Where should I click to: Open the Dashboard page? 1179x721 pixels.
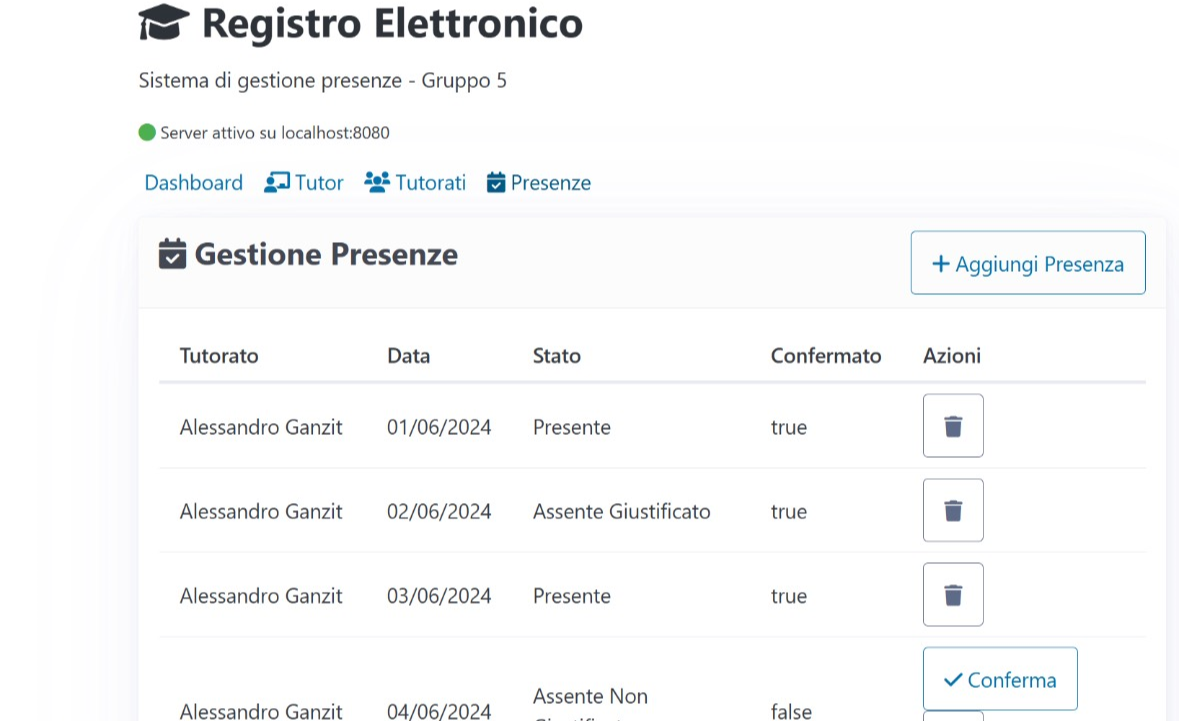(x=193, y=183)
